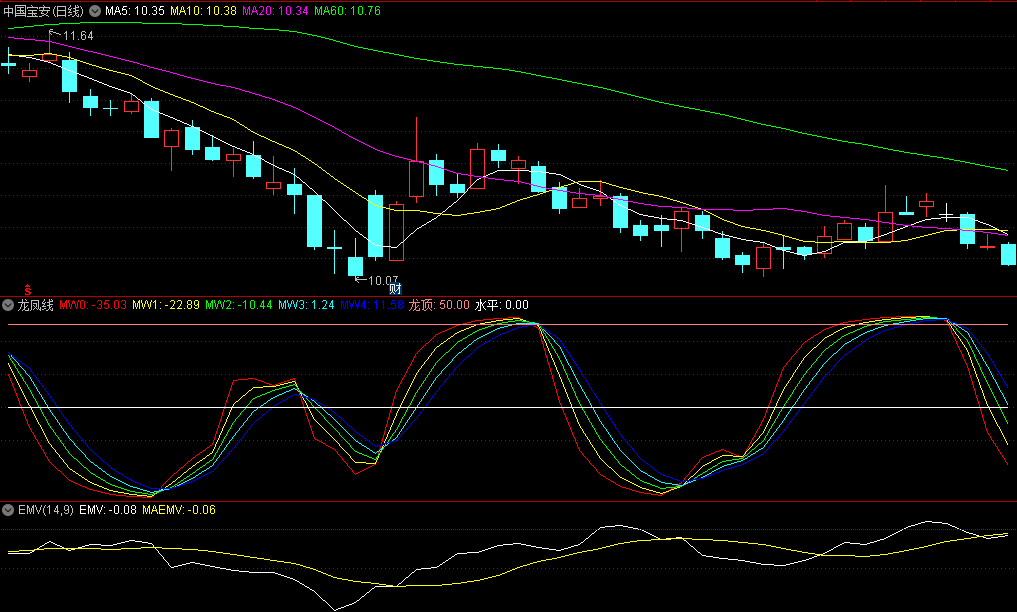Click the MA20: 10.34 label
The width and height of the screenshot is (1017, 612).
275,11
